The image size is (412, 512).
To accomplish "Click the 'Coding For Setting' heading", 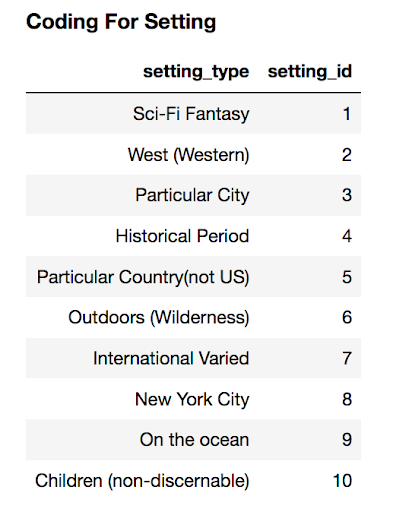I will point(121,22).
